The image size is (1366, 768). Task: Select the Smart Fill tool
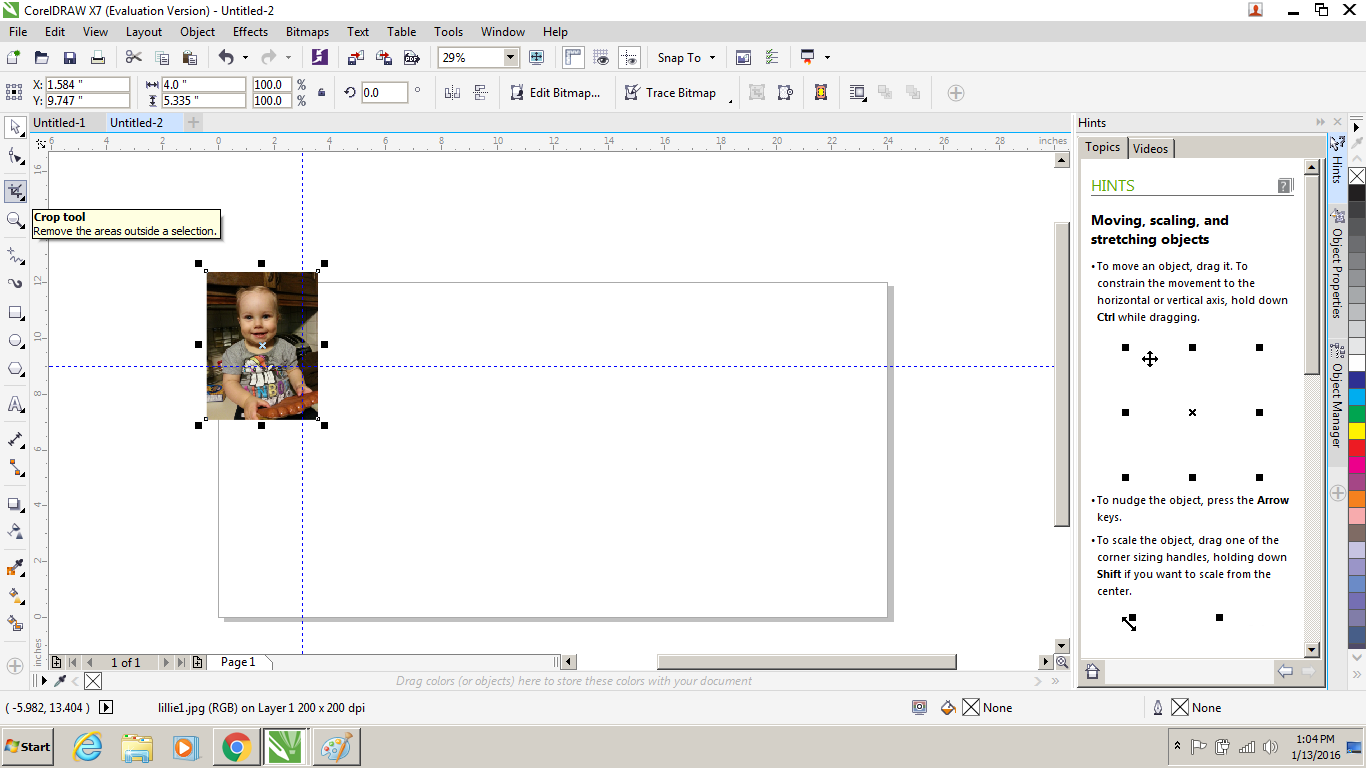pyautogui.click(x=15, y=624)
